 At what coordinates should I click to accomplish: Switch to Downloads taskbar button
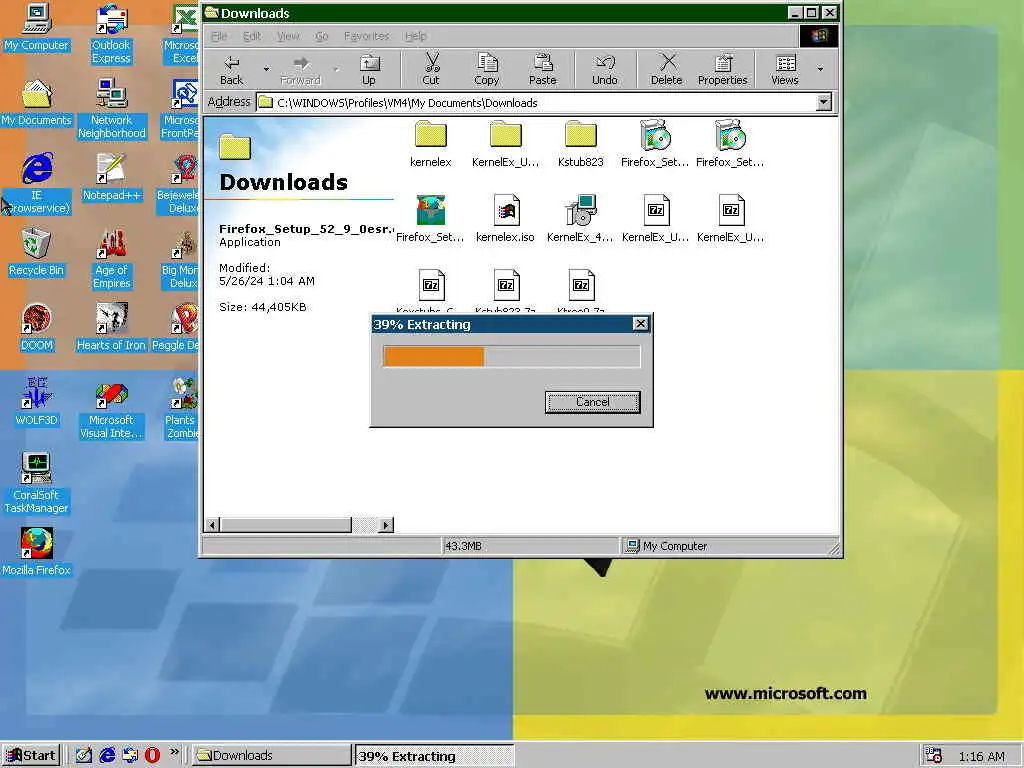coord(272,756)
